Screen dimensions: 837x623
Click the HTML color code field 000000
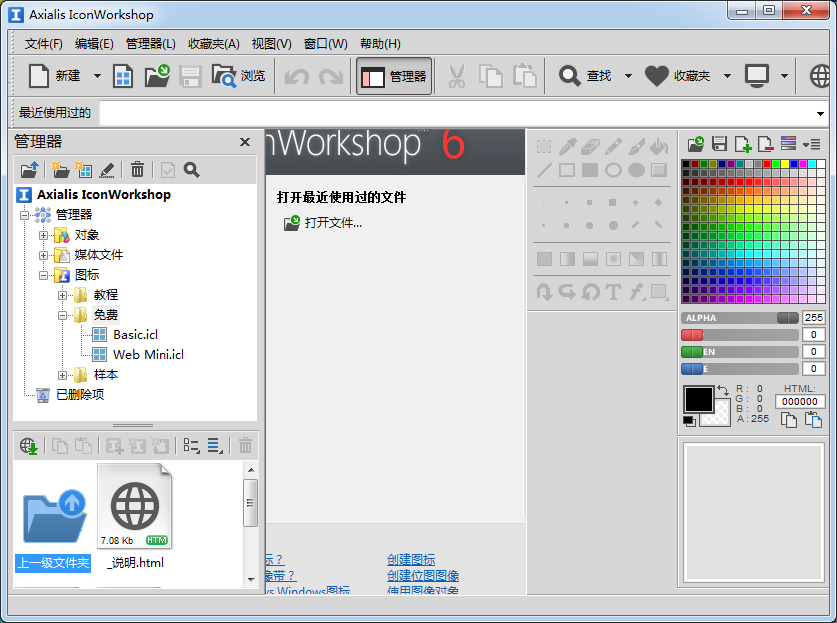coord(800,401)
